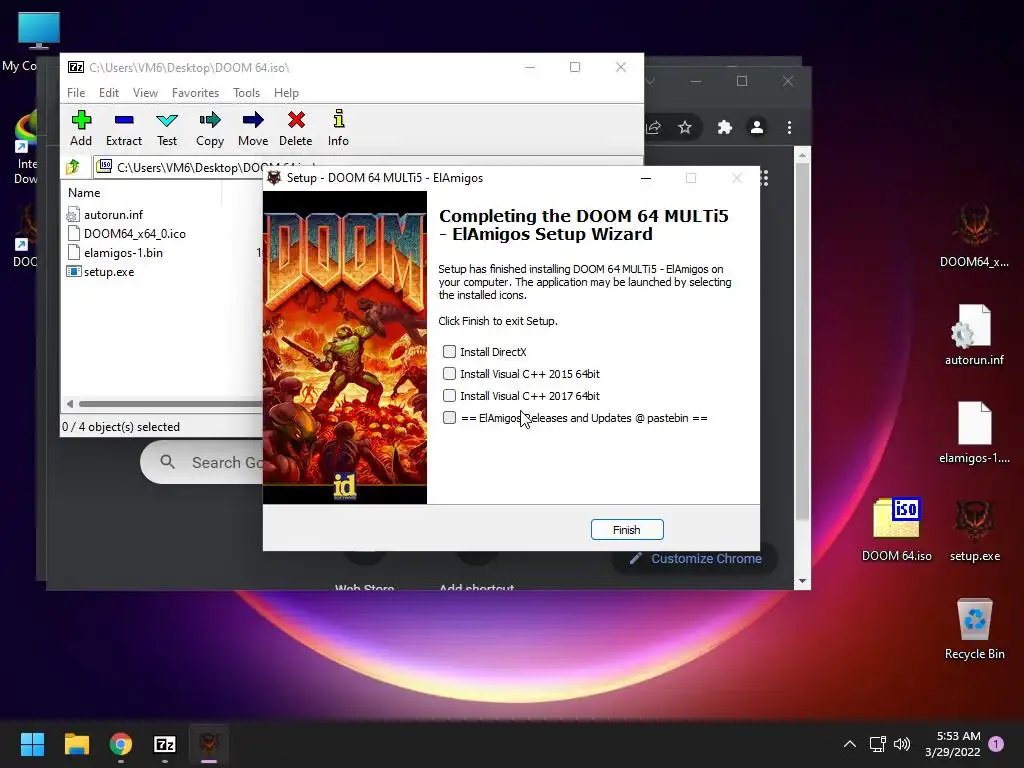Screen dimensions: 1024x768
Task: Switch to 7-Zip on the taskbar
Action: pyautogui.click(x=165, y=744)
